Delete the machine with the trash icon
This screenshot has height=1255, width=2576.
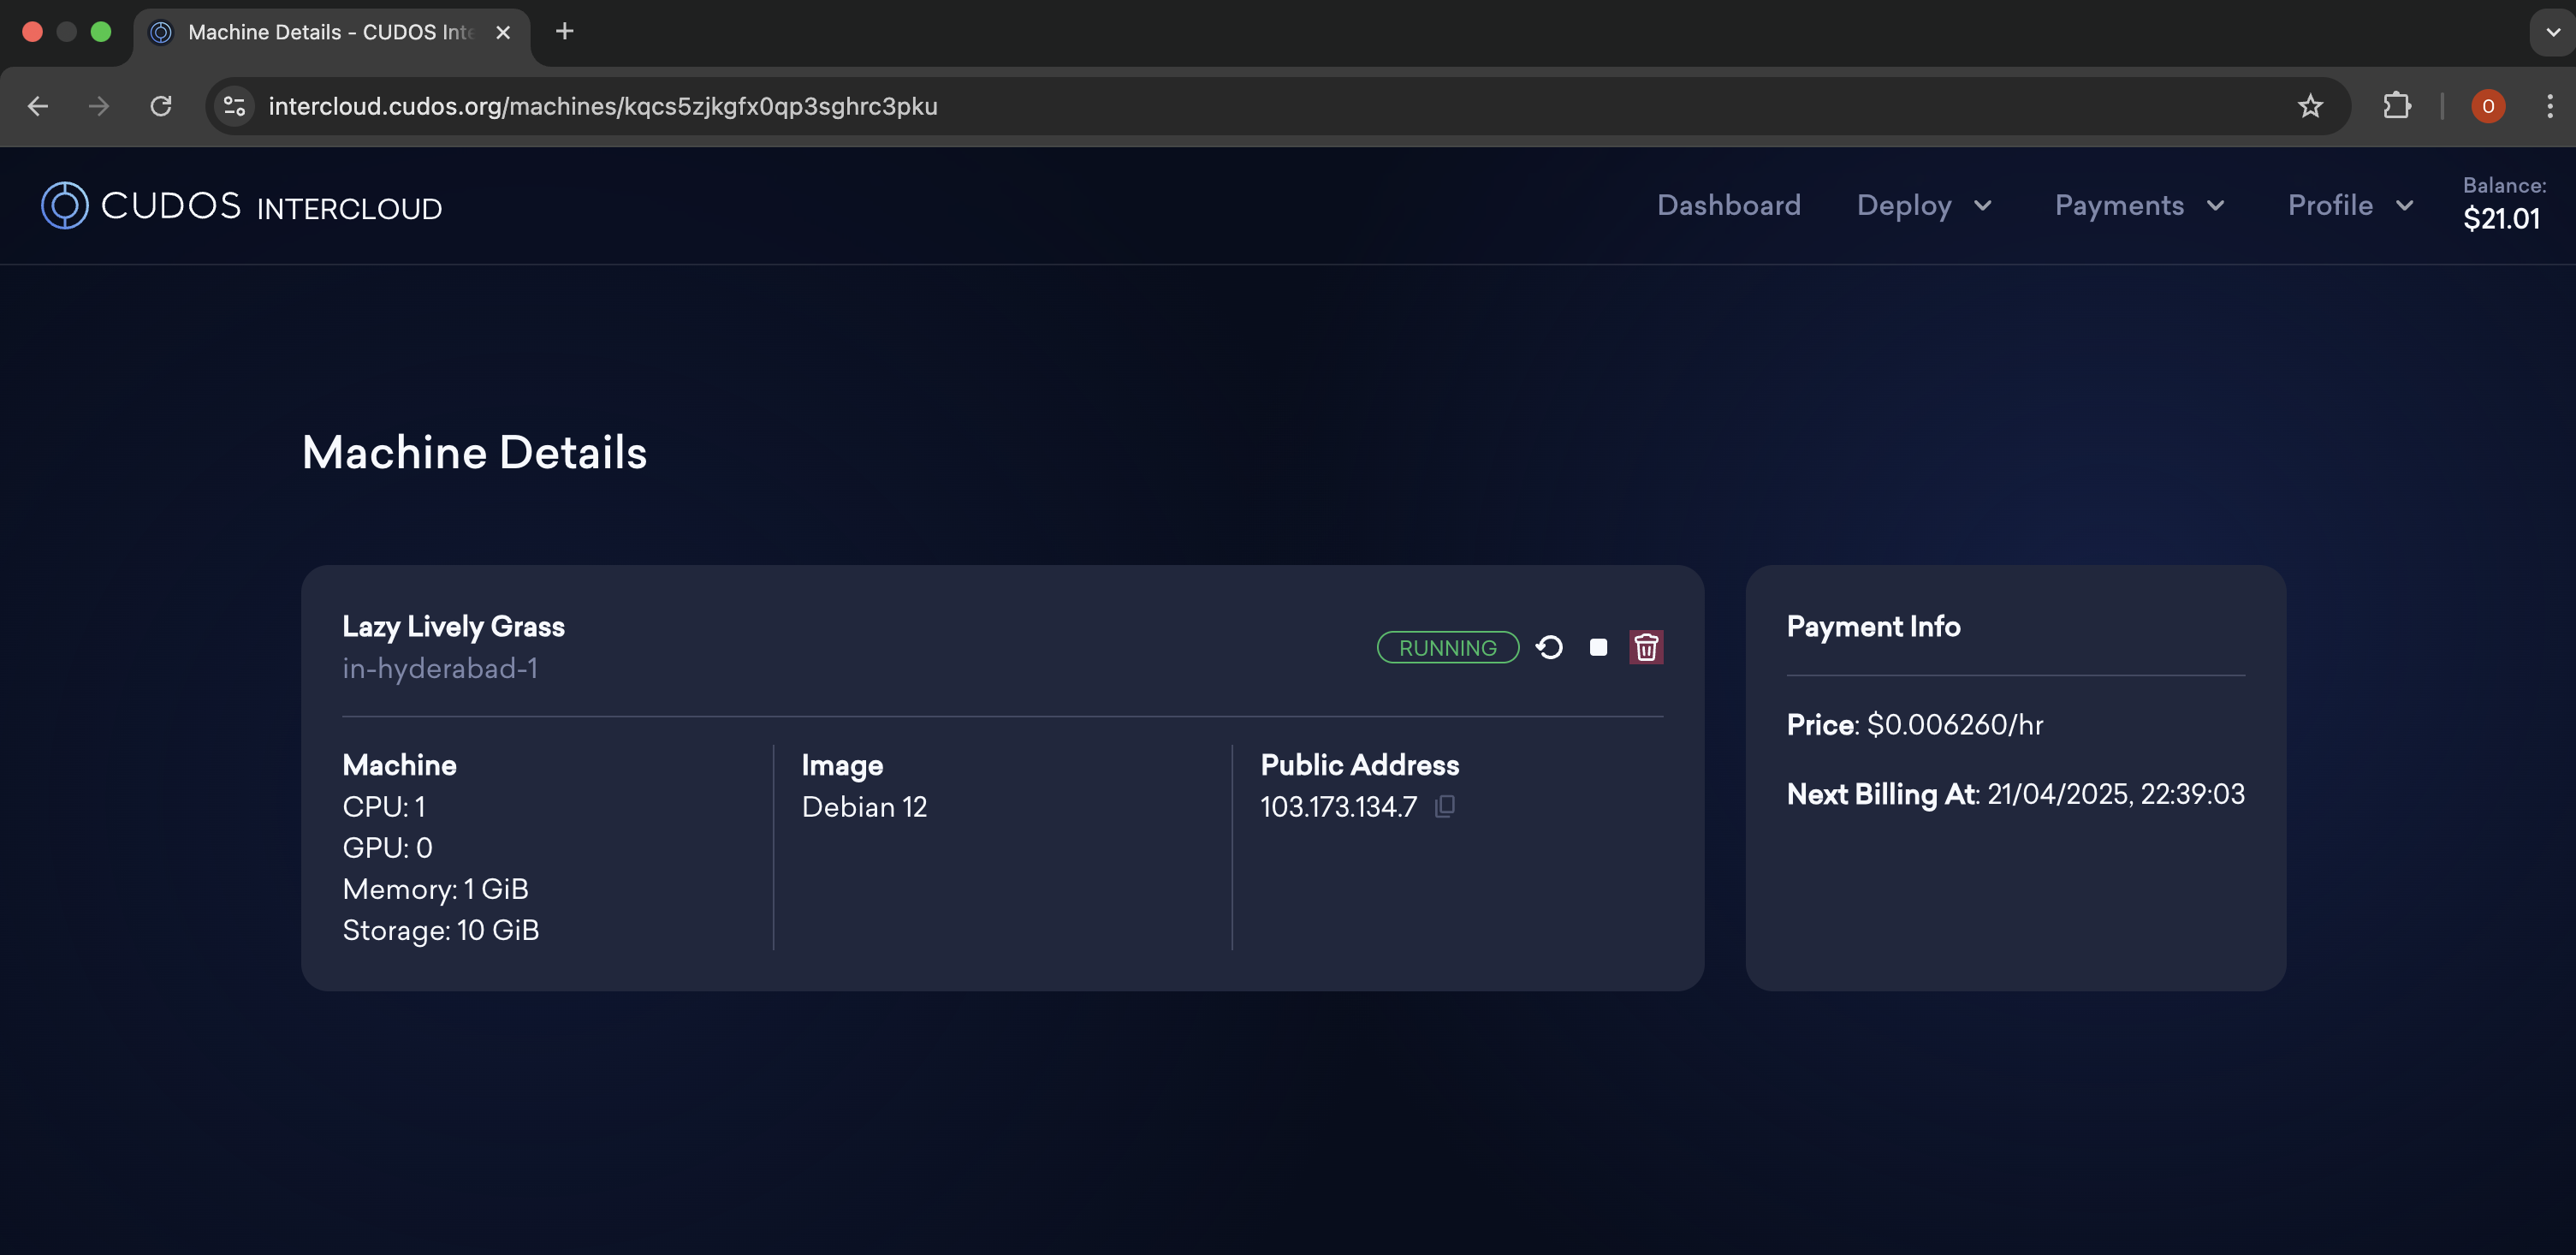(1646, 648)
